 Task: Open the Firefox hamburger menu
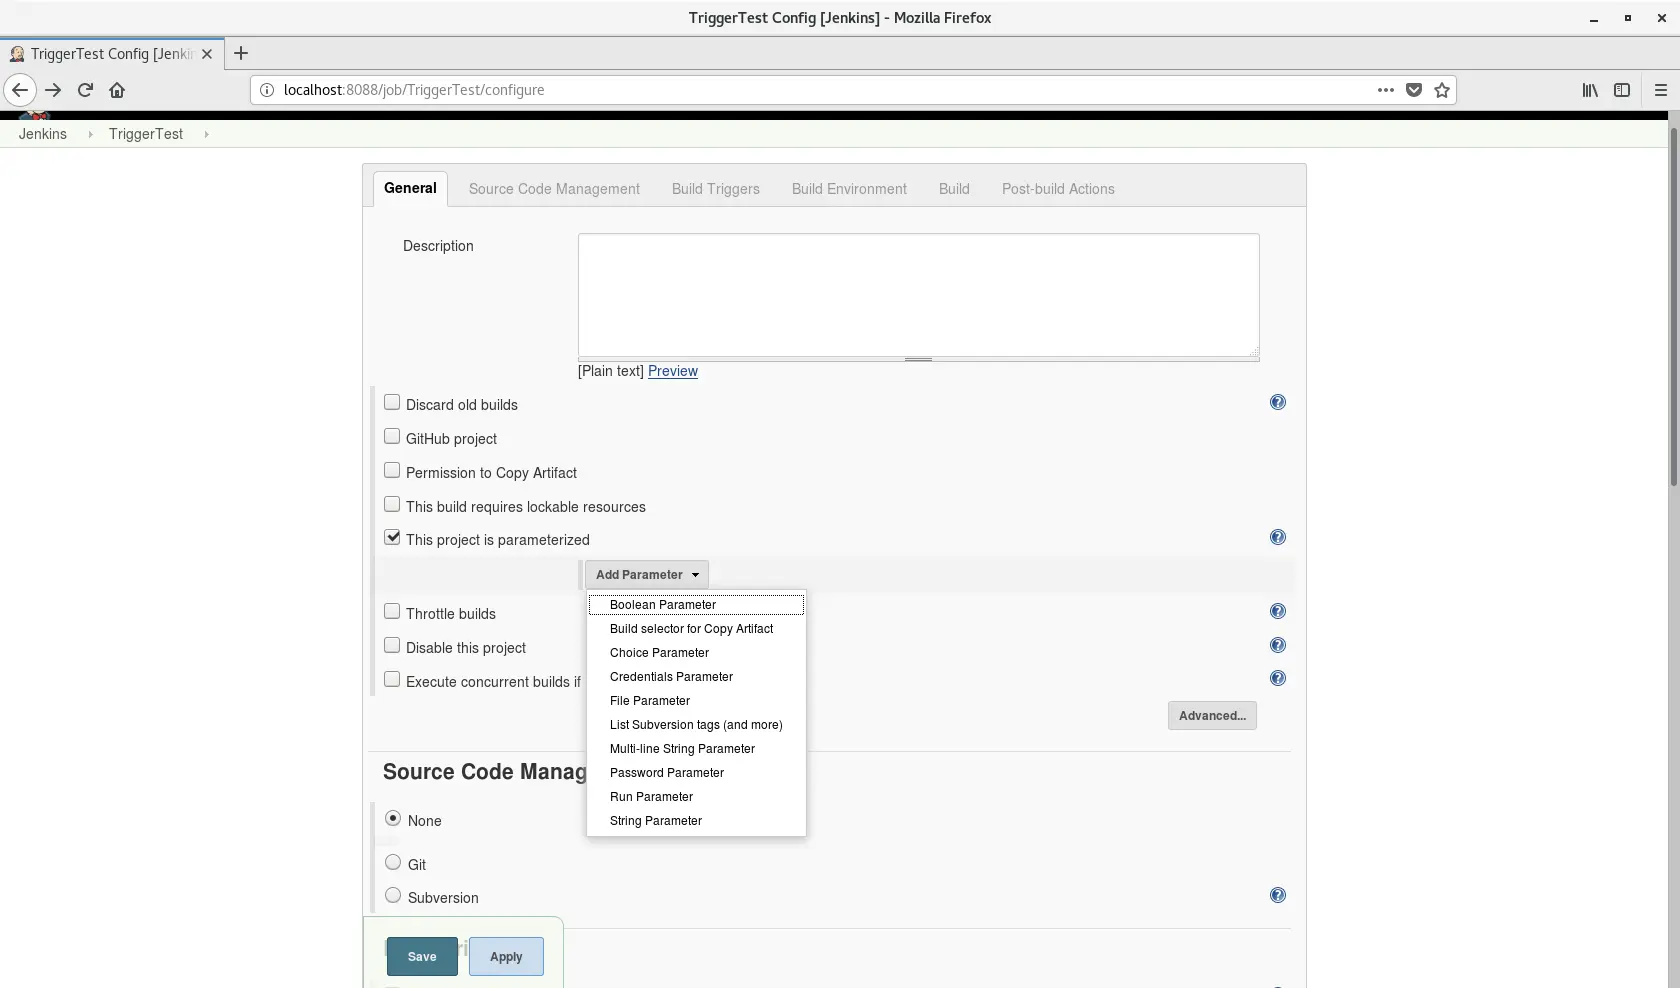click(x=1661, y=90)
